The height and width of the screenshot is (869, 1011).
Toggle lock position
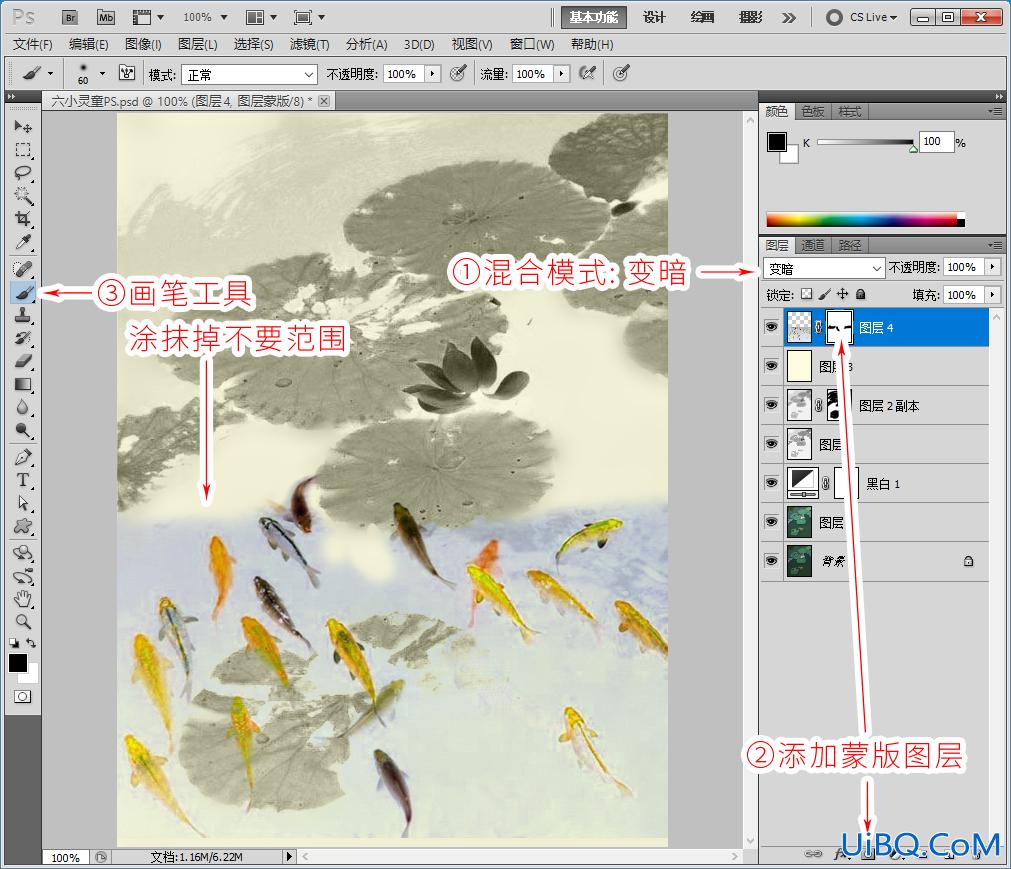[x=843, y=294]
